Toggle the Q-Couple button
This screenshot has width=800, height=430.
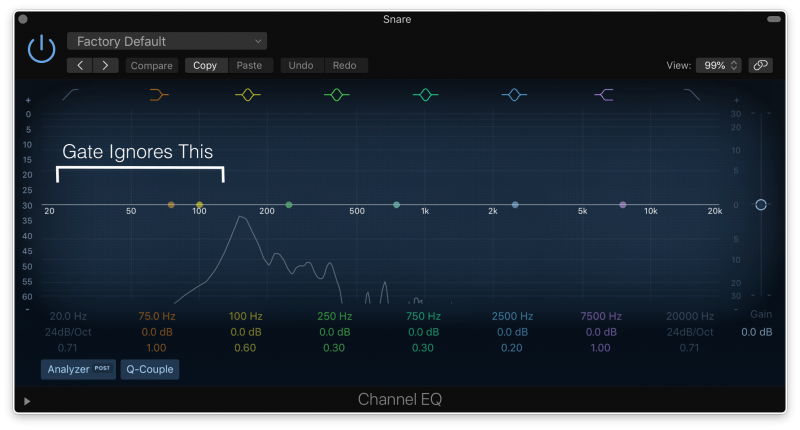150,369
